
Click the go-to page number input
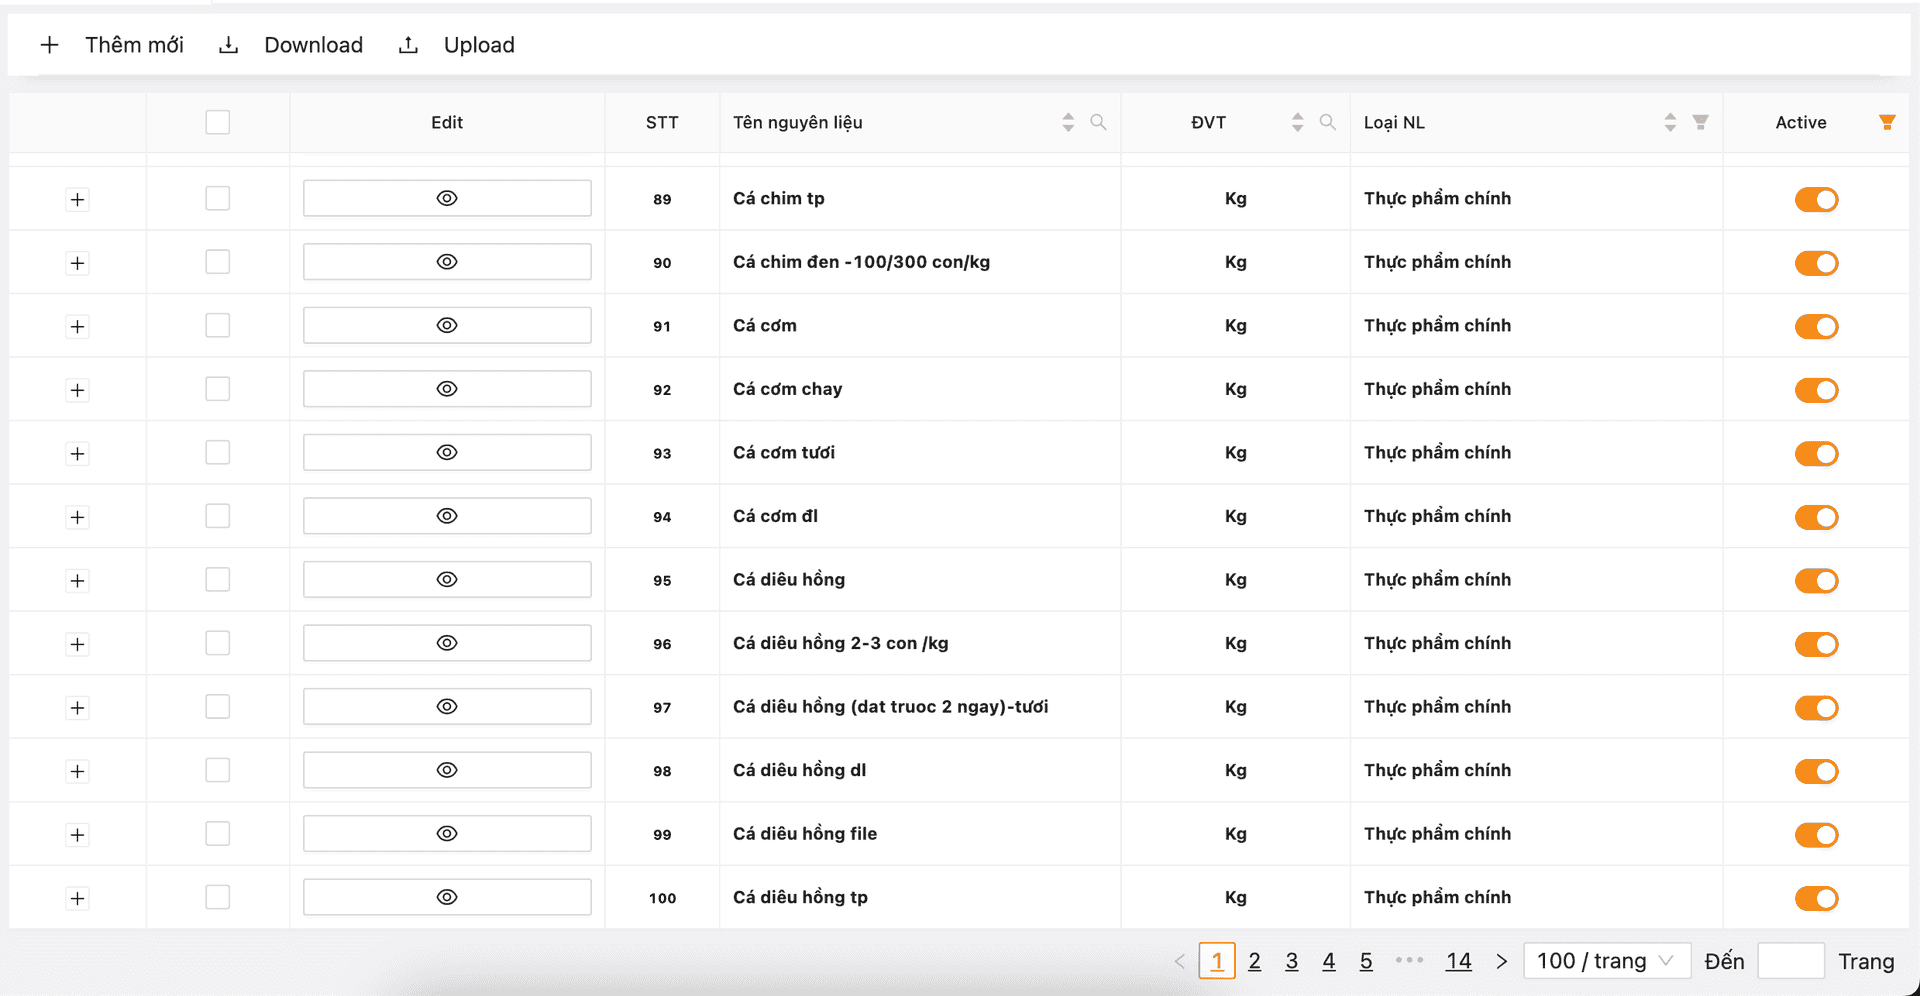click(x=1790, y=961)
